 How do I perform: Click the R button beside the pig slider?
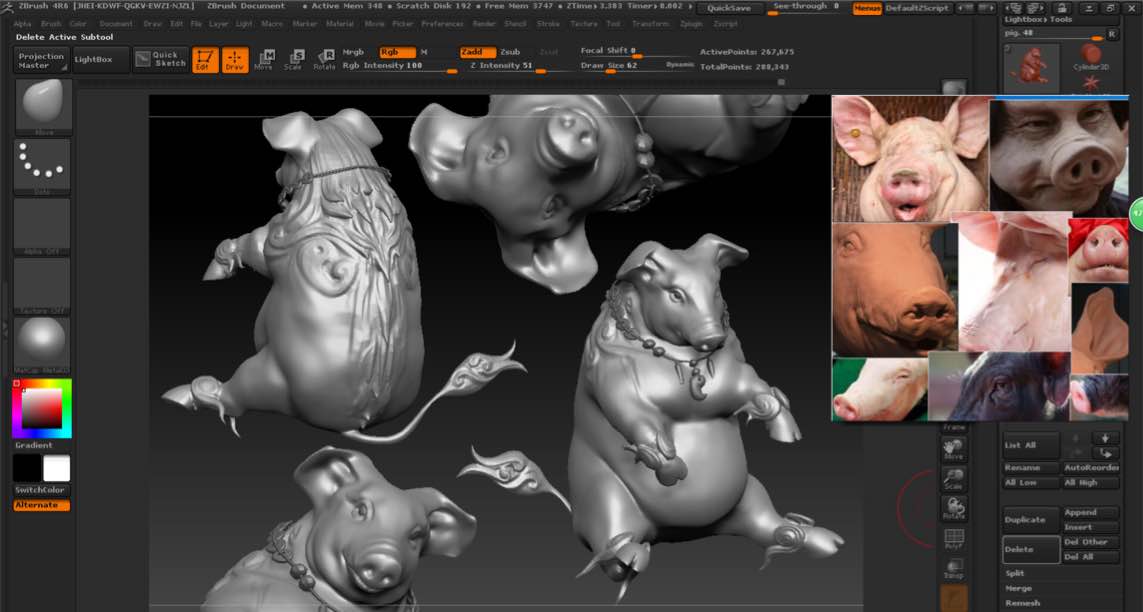(x=1112, y=34)
